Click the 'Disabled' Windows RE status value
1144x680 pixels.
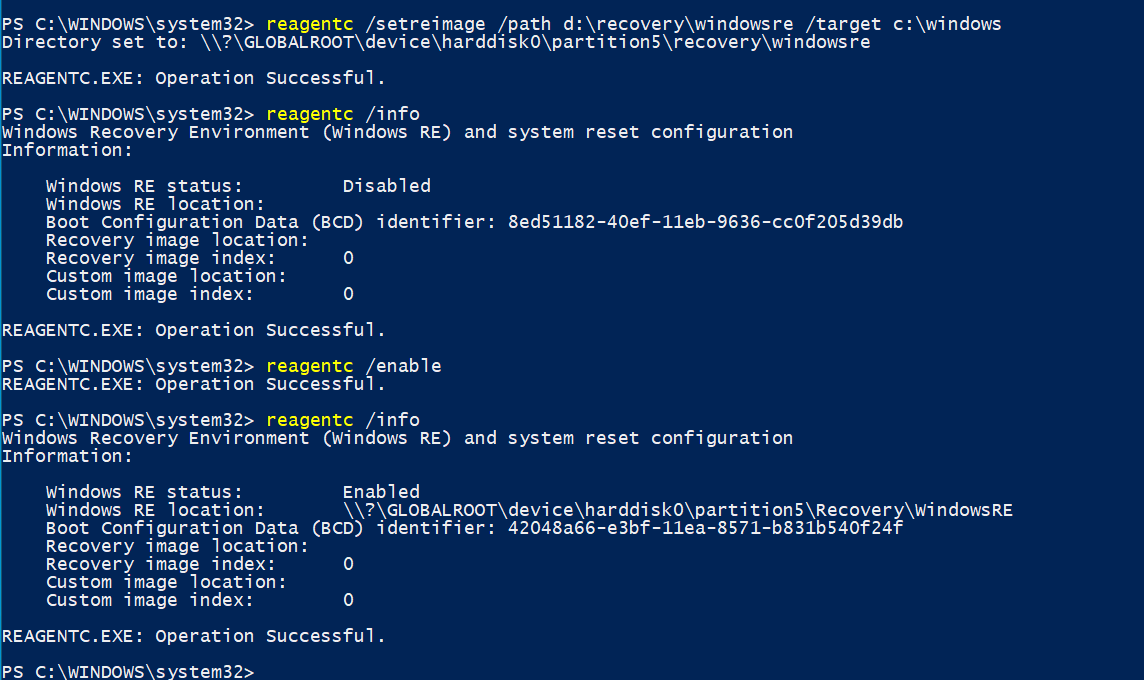tap(386, 186)
